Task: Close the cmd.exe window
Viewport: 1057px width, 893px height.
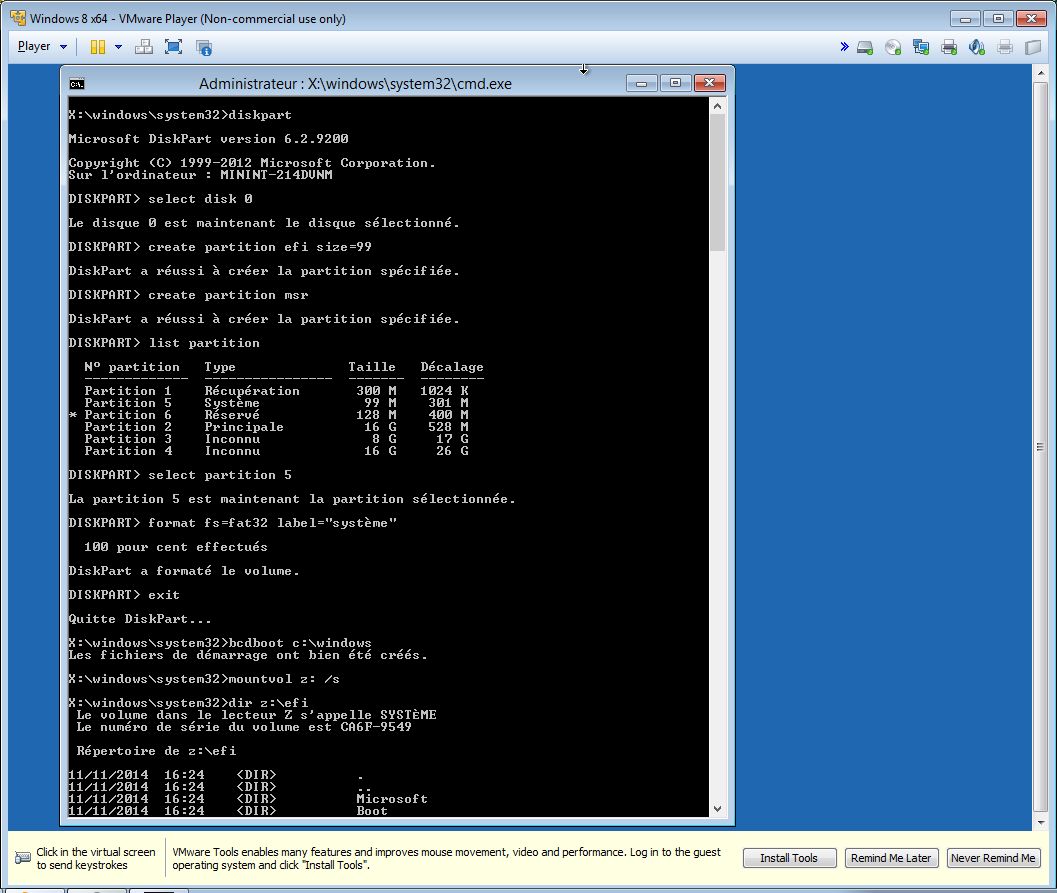Action: tap(710, 83)
